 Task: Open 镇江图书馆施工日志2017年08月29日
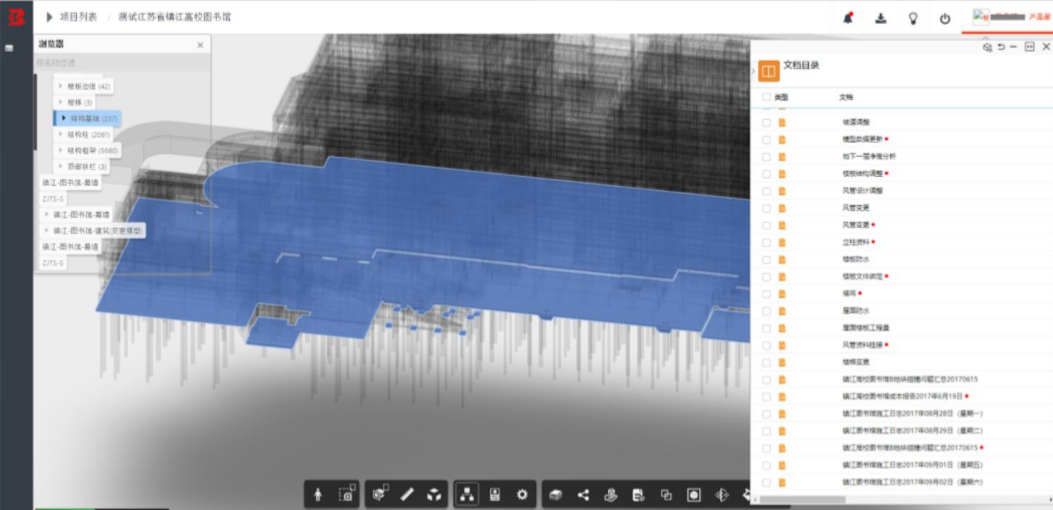click(913, 430)
